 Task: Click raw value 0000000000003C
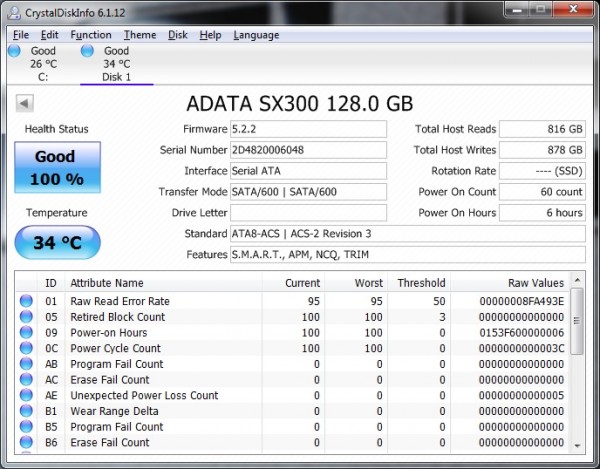click(x=522, y=348)
